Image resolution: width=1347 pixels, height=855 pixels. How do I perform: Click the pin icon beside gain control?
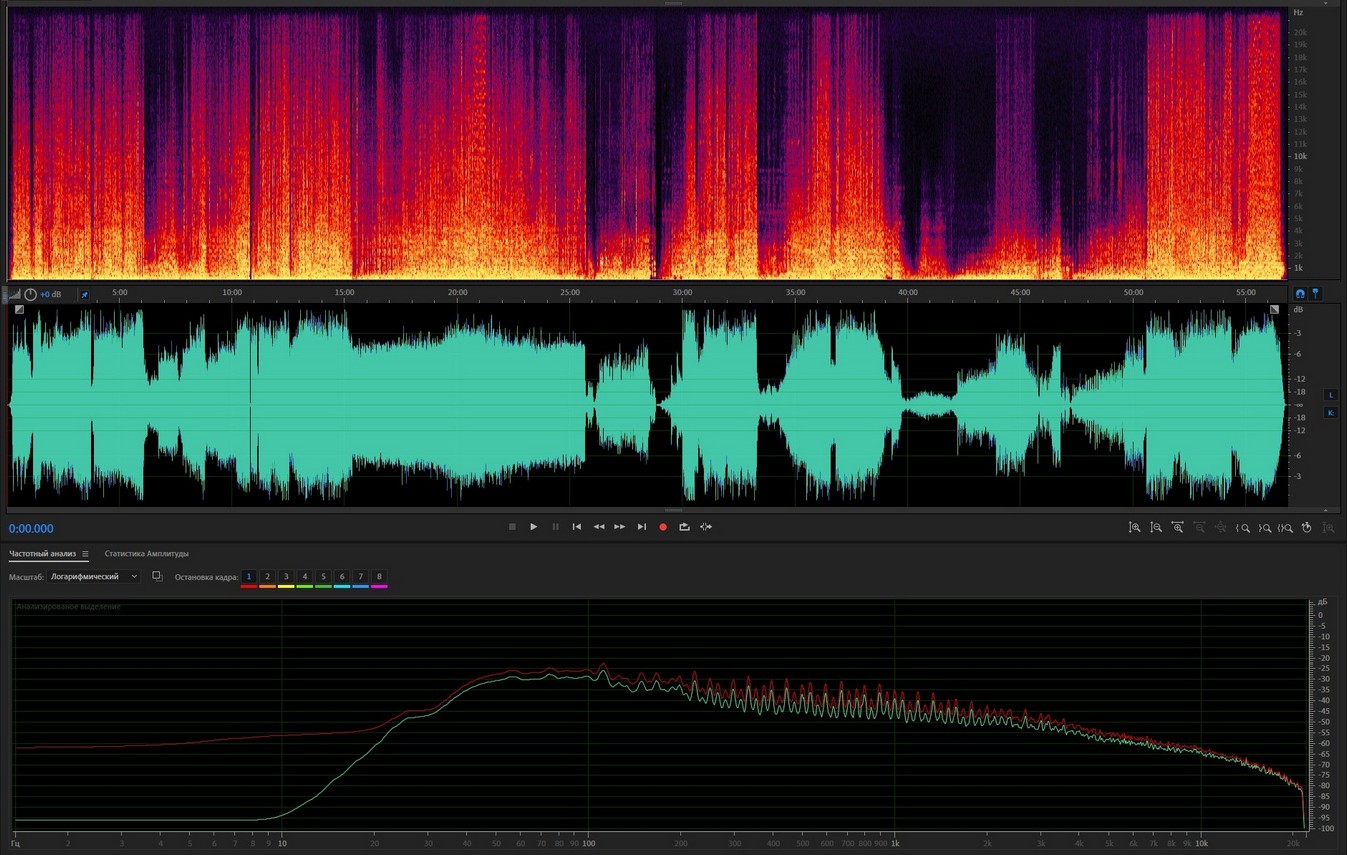[84, 294]
